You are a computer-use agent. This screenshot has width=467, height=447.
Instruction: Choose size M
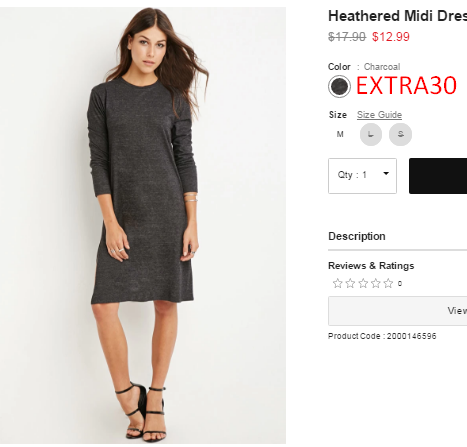point(340,134)
